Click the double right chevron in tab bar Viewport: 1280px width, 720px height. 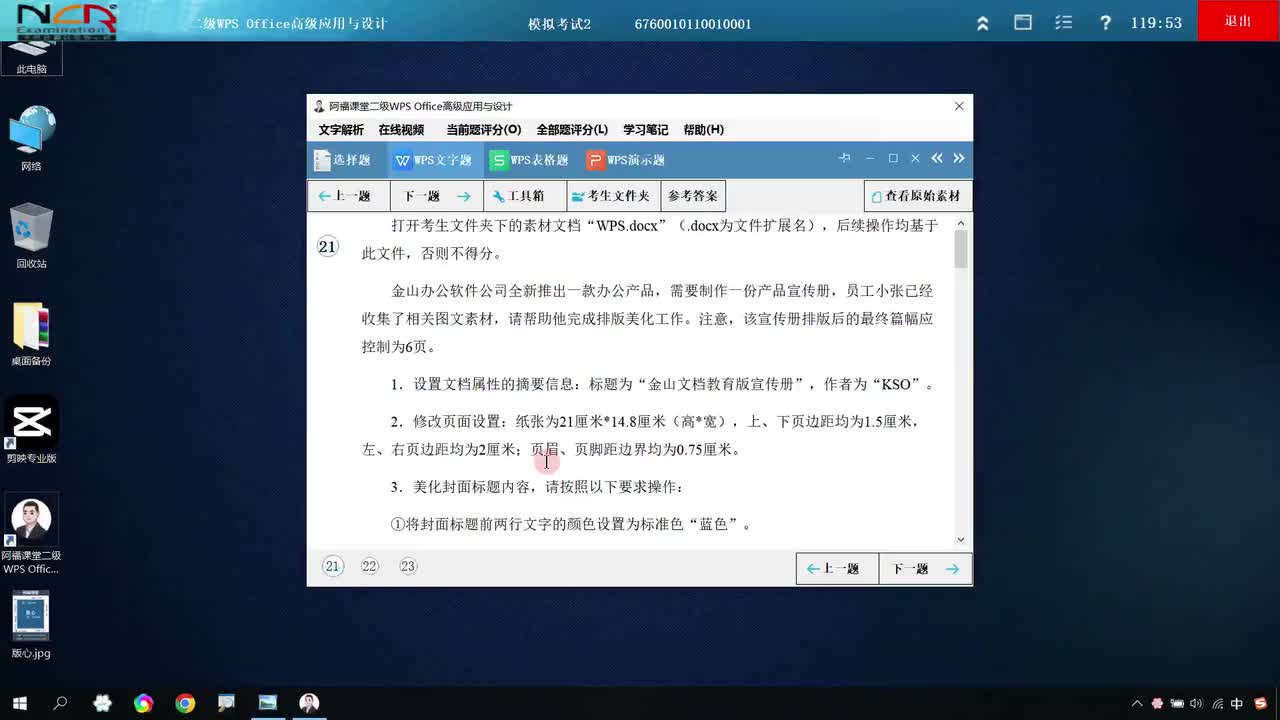(959, 158)
